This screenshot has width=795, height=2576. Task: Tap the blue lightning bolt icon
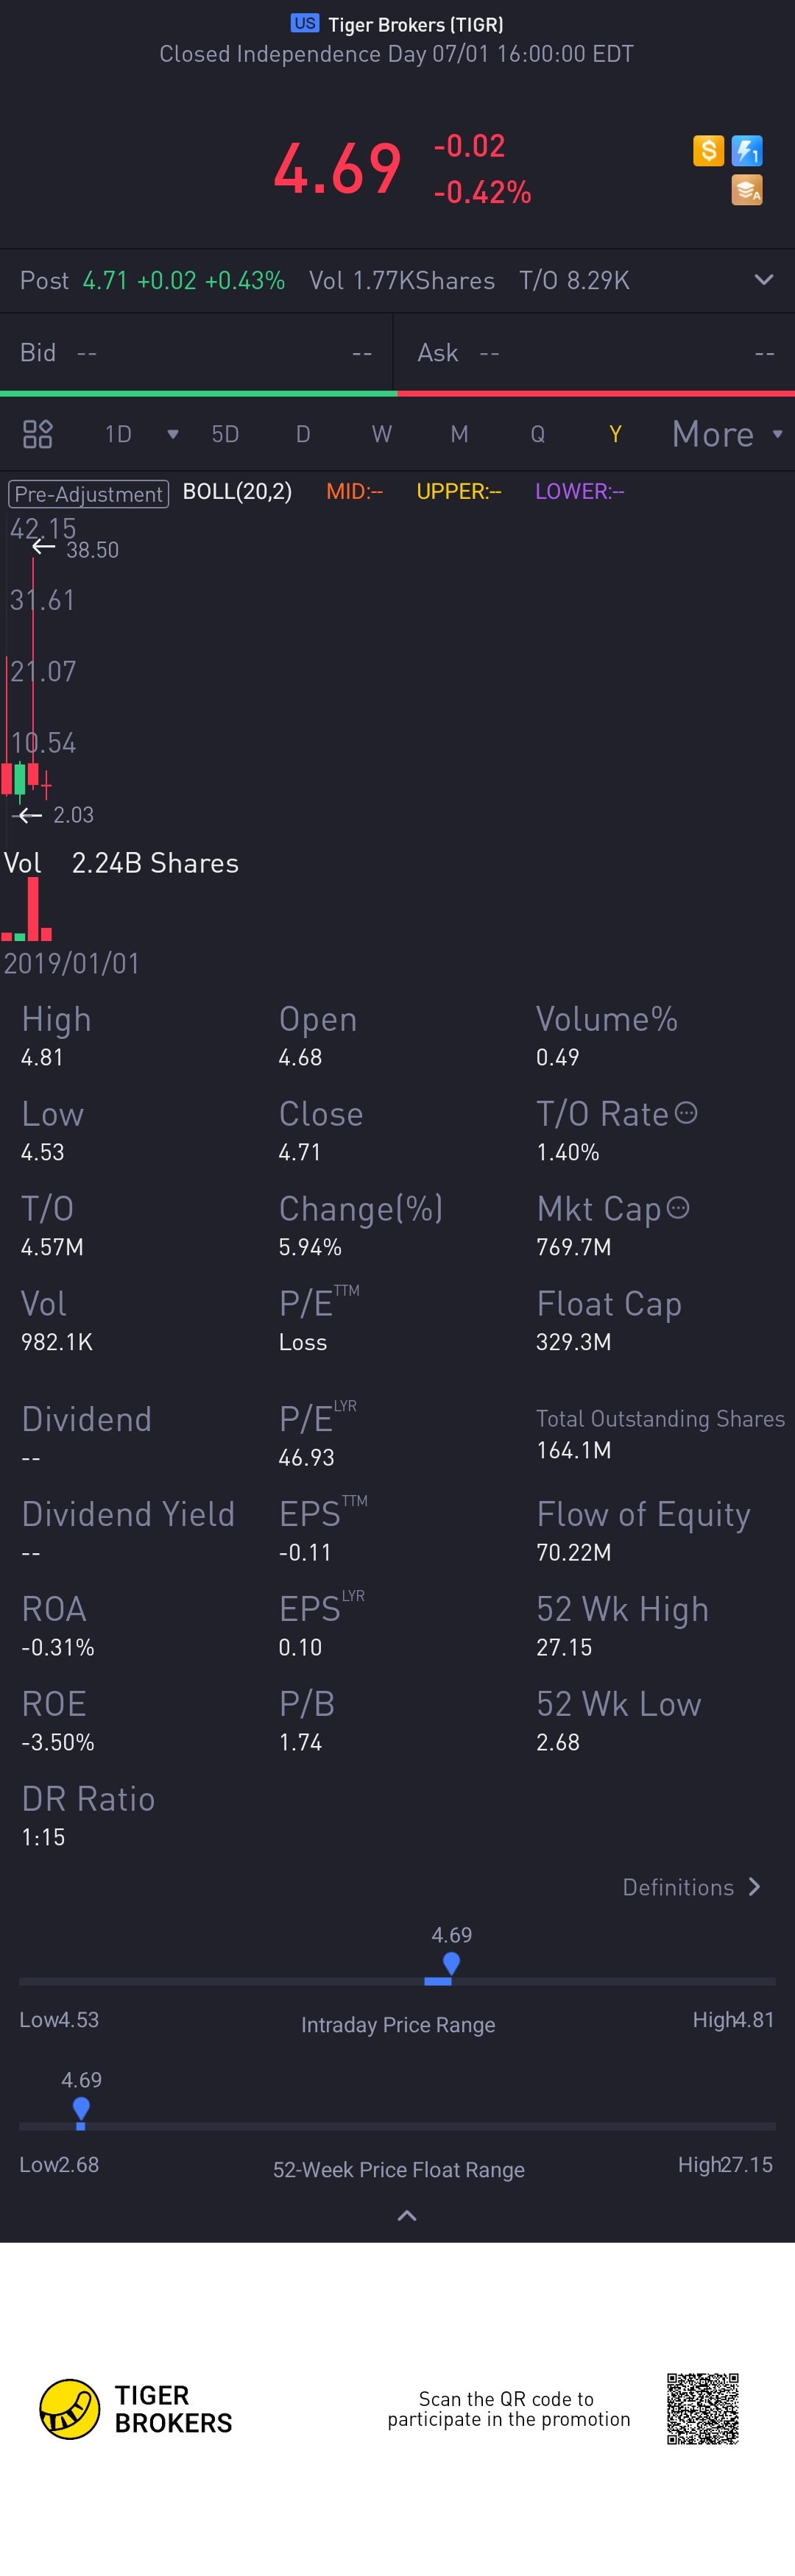pos(747,151)
